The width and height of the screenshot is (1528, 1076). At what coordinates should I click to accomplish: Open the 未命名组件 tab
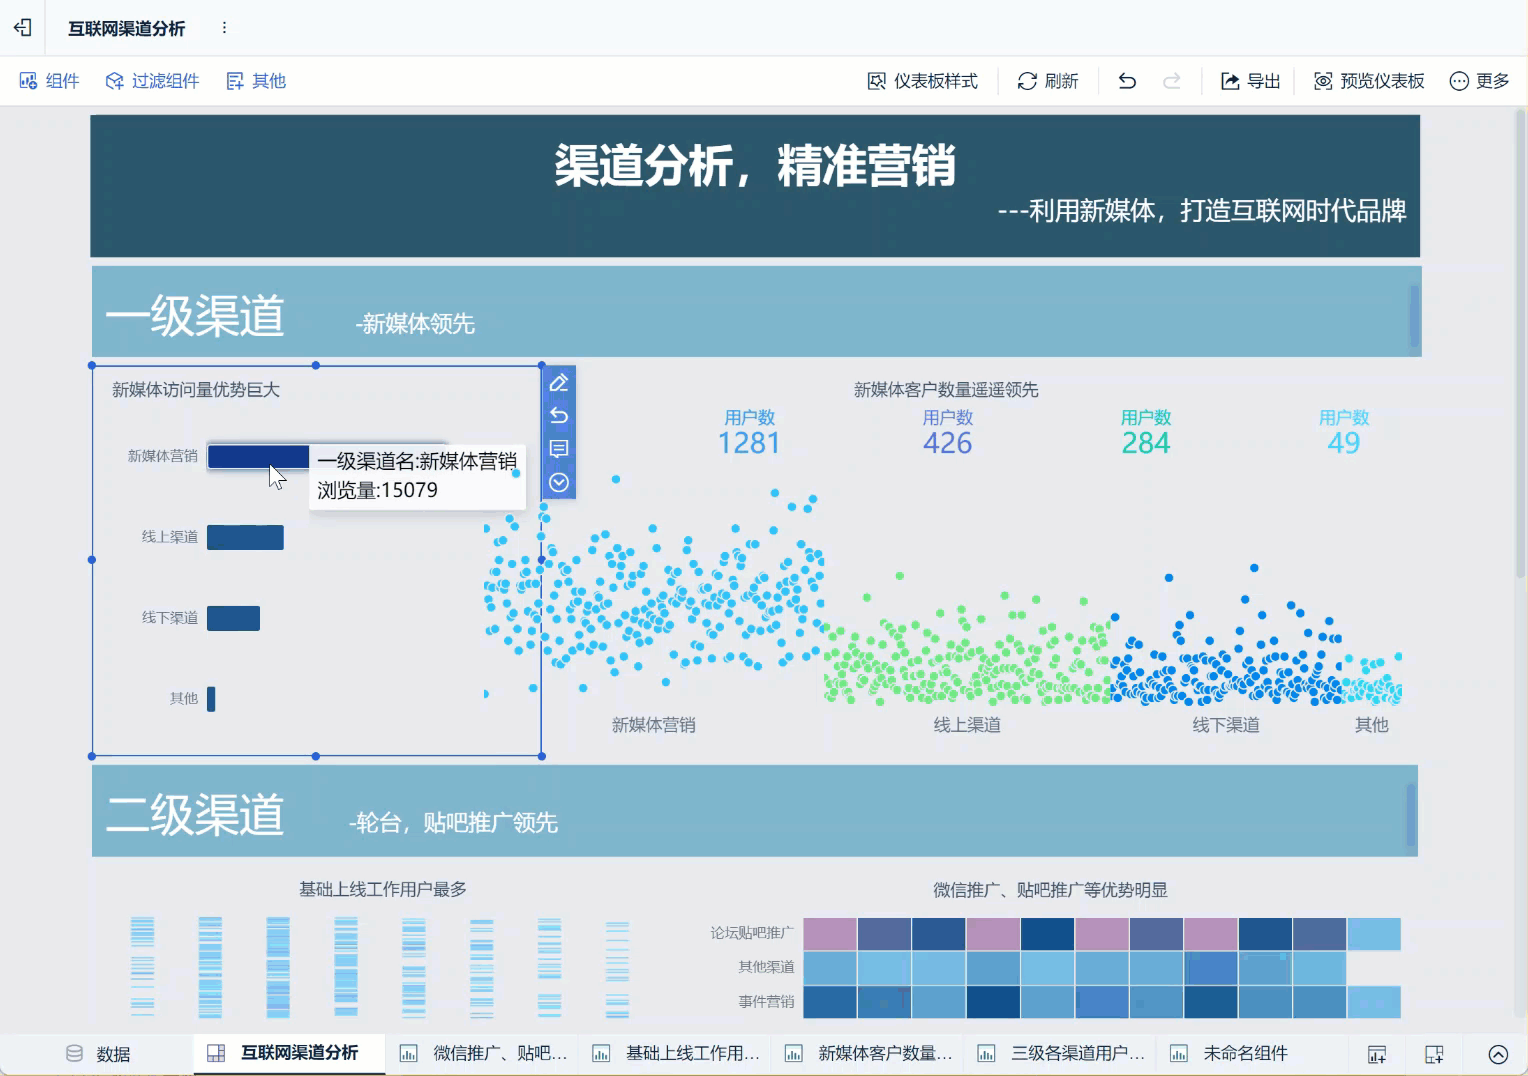(1229, 1053)
